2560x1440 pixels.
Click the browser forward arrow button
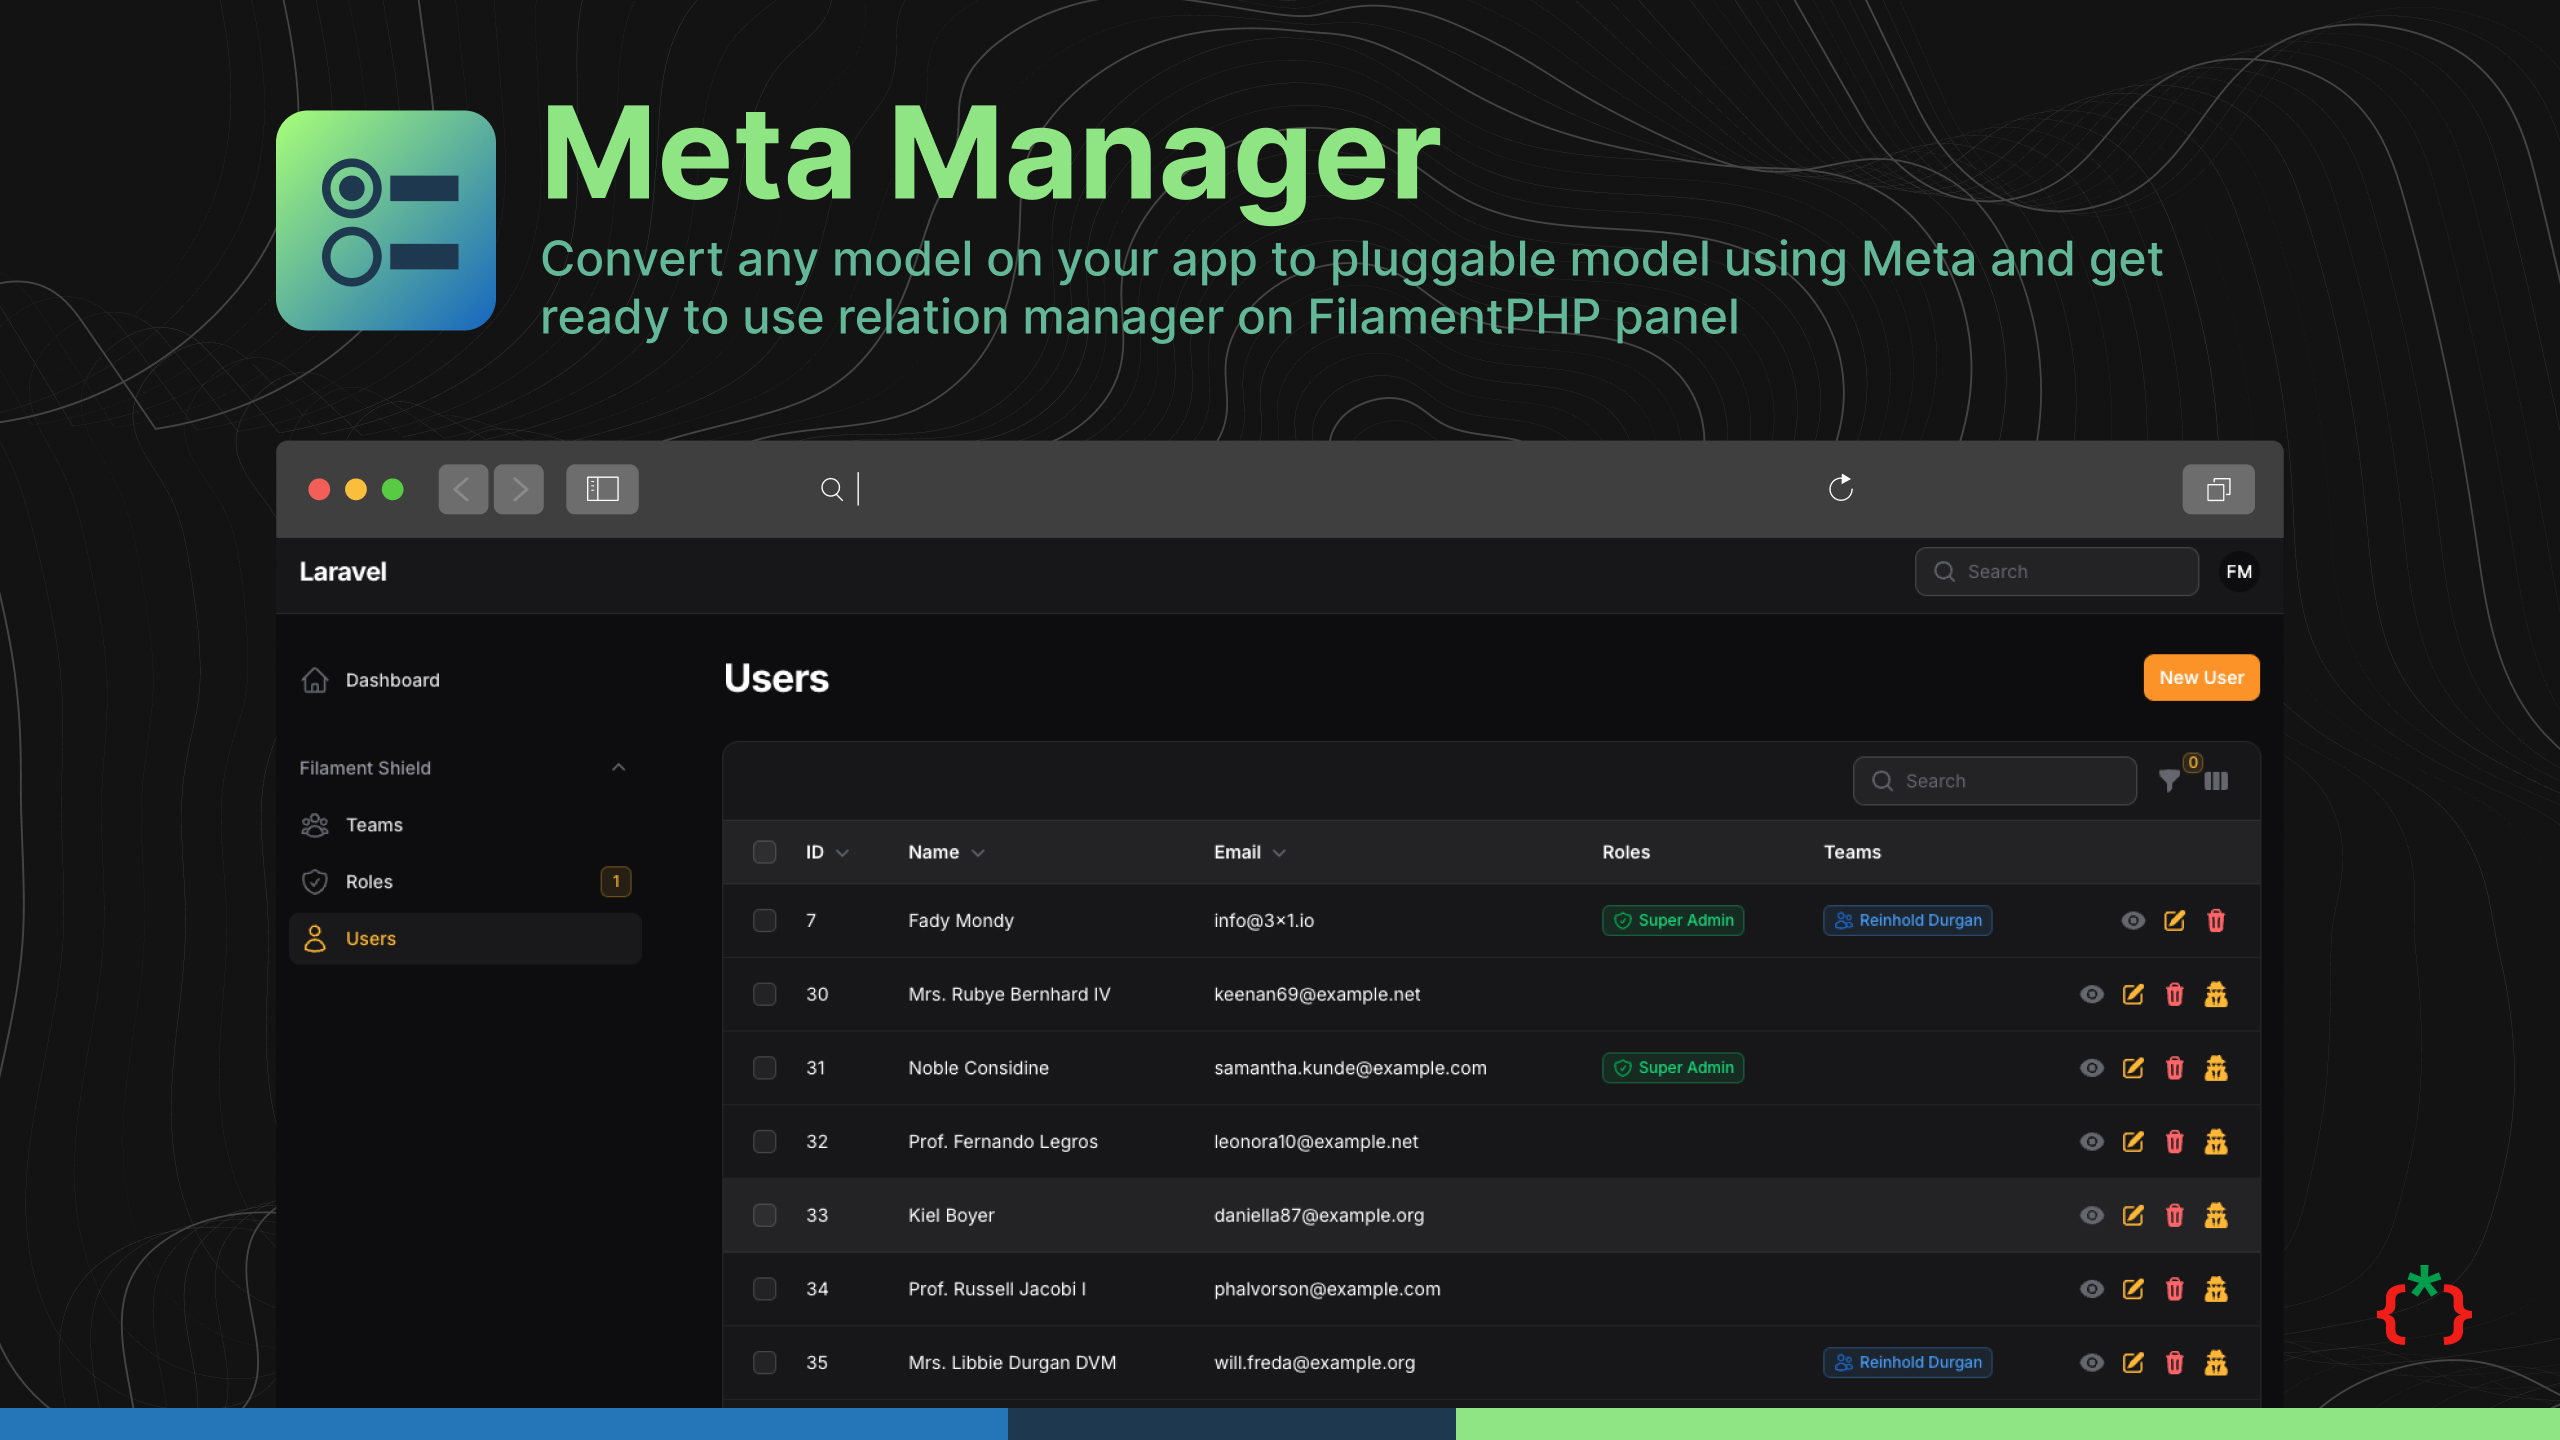click(519, 489)
